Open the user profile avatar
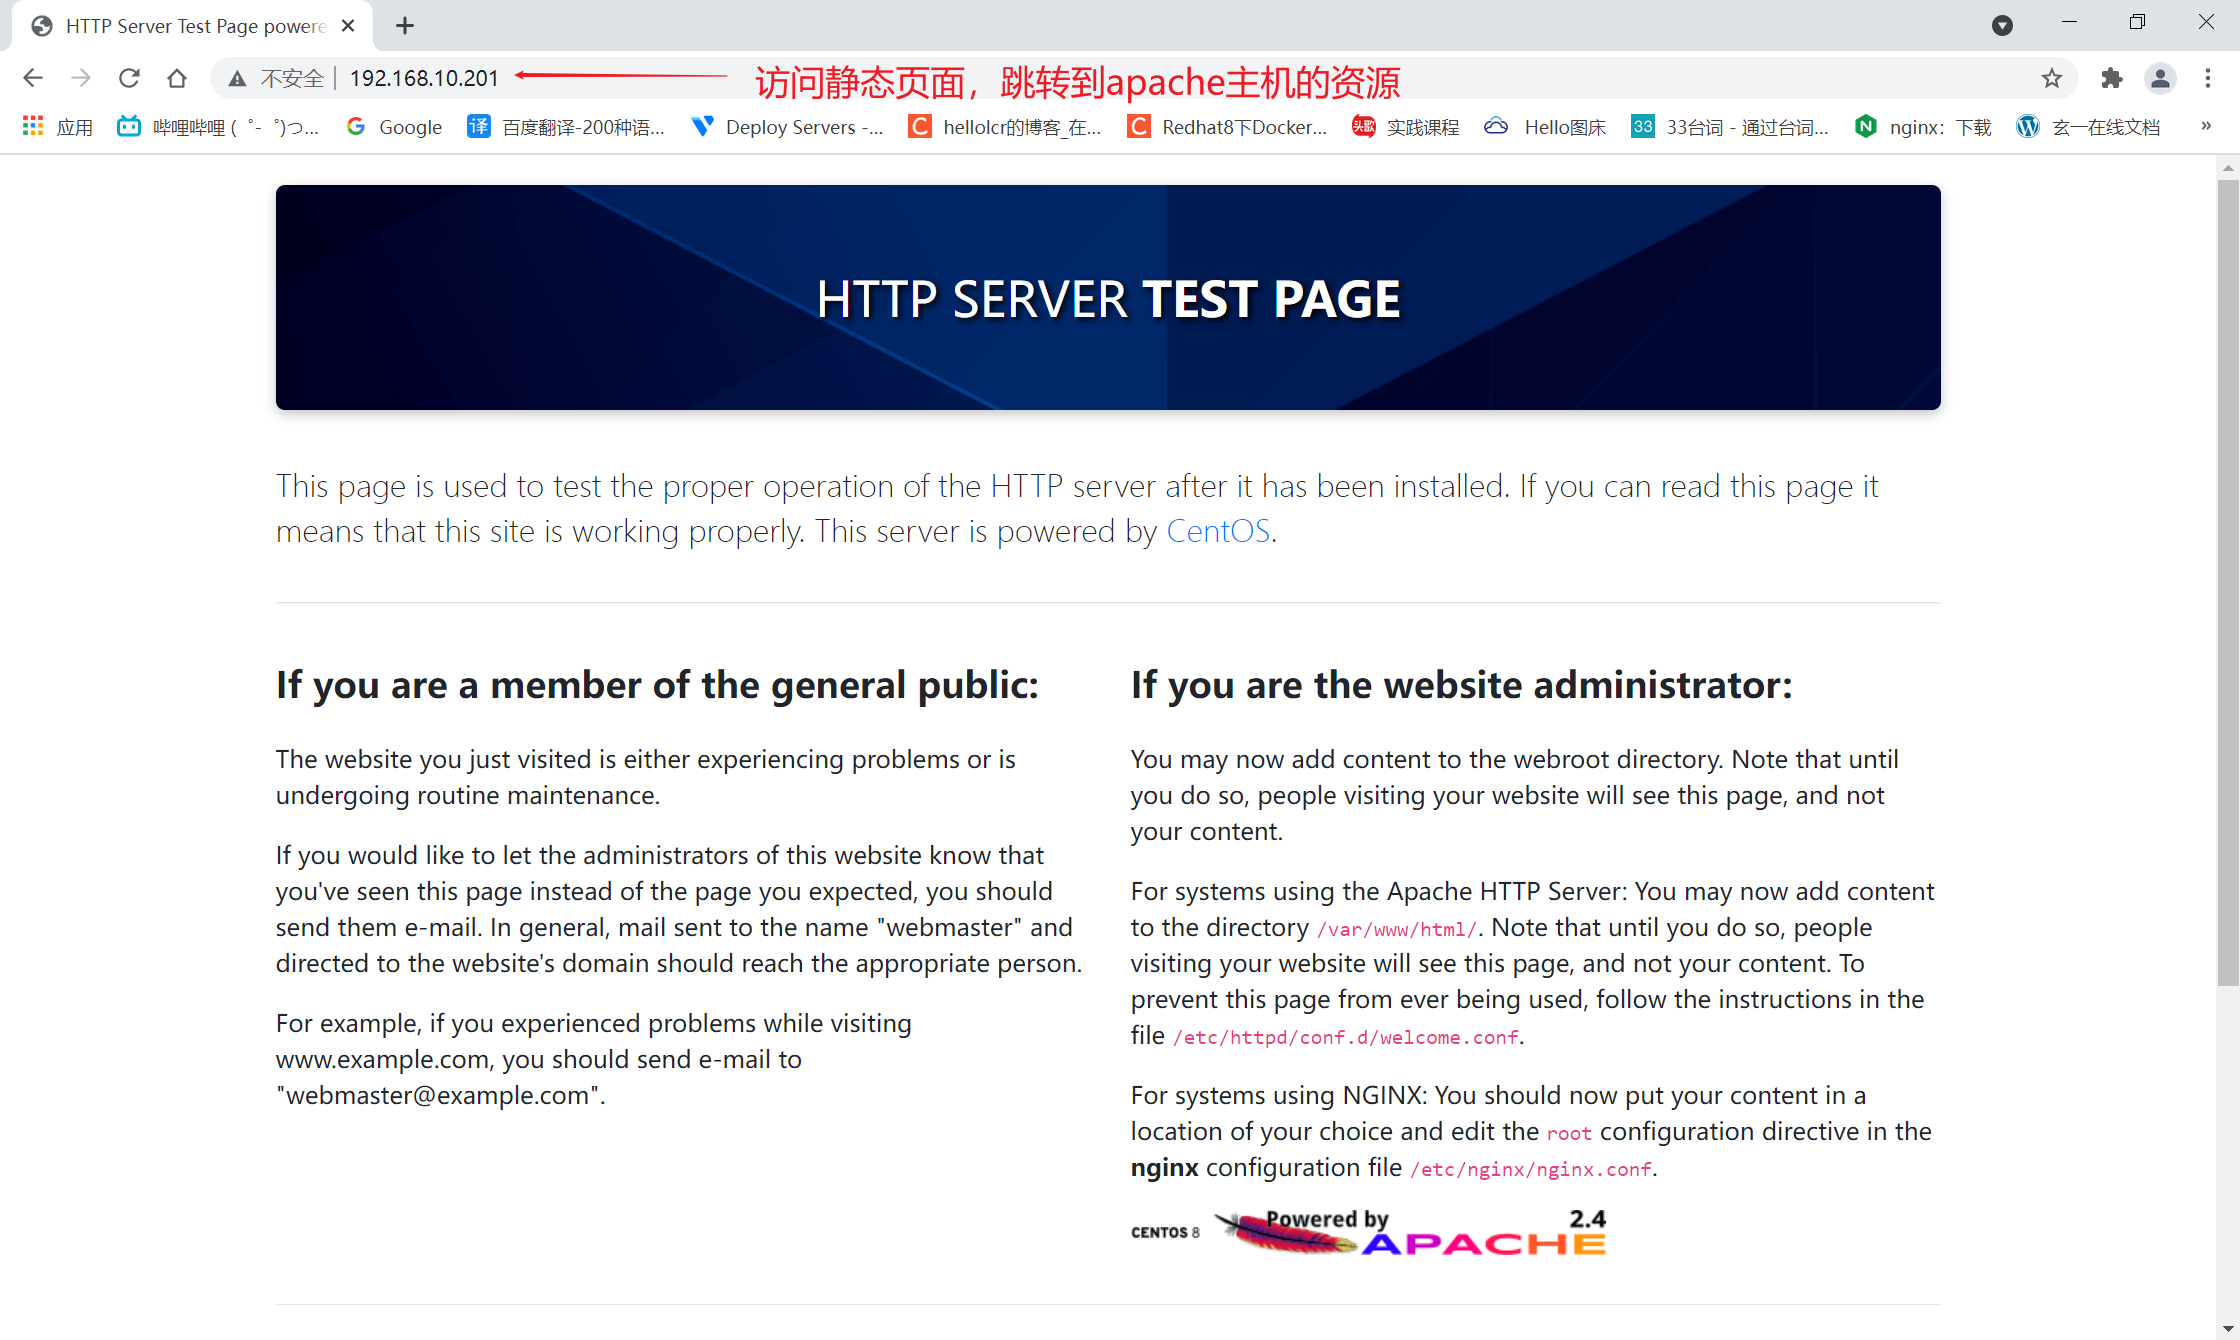Screen dimensions: 2240x1340 2160,78
